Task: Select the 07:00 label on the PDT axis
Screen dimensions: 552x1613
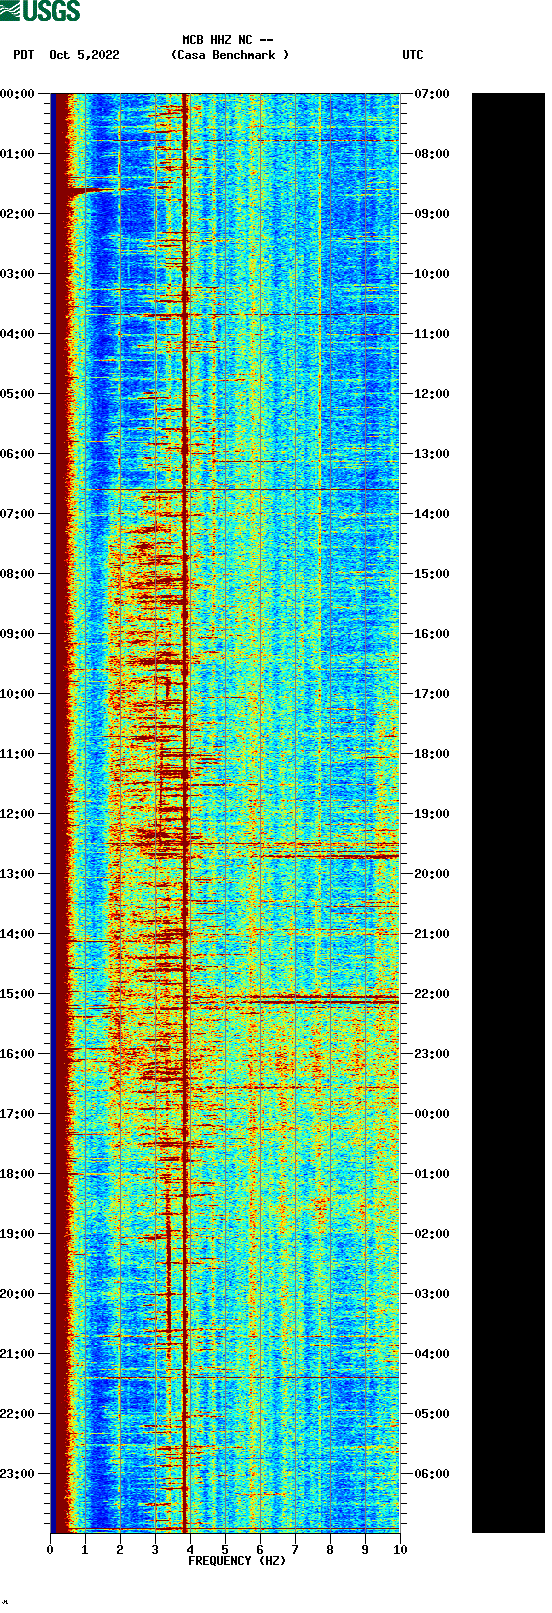Action: [17, 514]
